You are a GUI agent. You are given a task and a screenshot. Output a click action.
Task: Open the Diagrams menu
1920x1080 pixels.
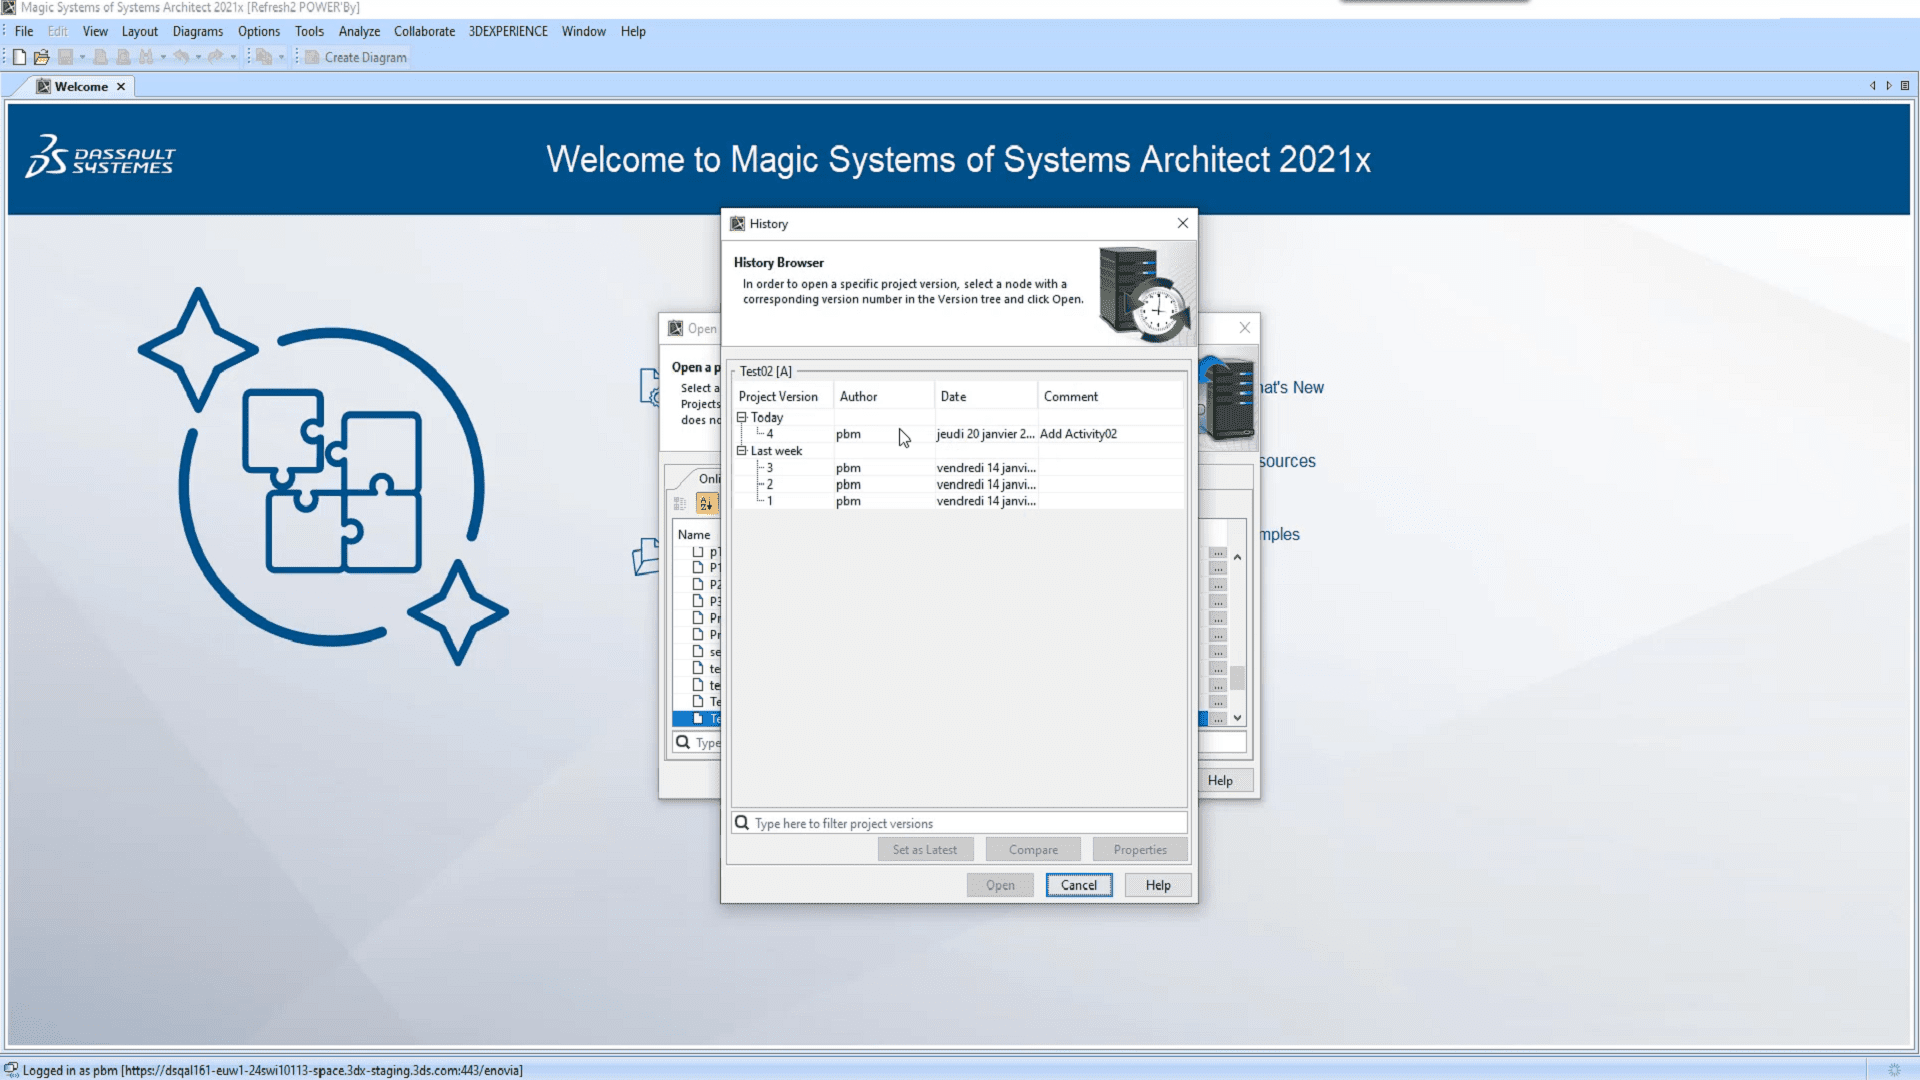pos(198,31)
